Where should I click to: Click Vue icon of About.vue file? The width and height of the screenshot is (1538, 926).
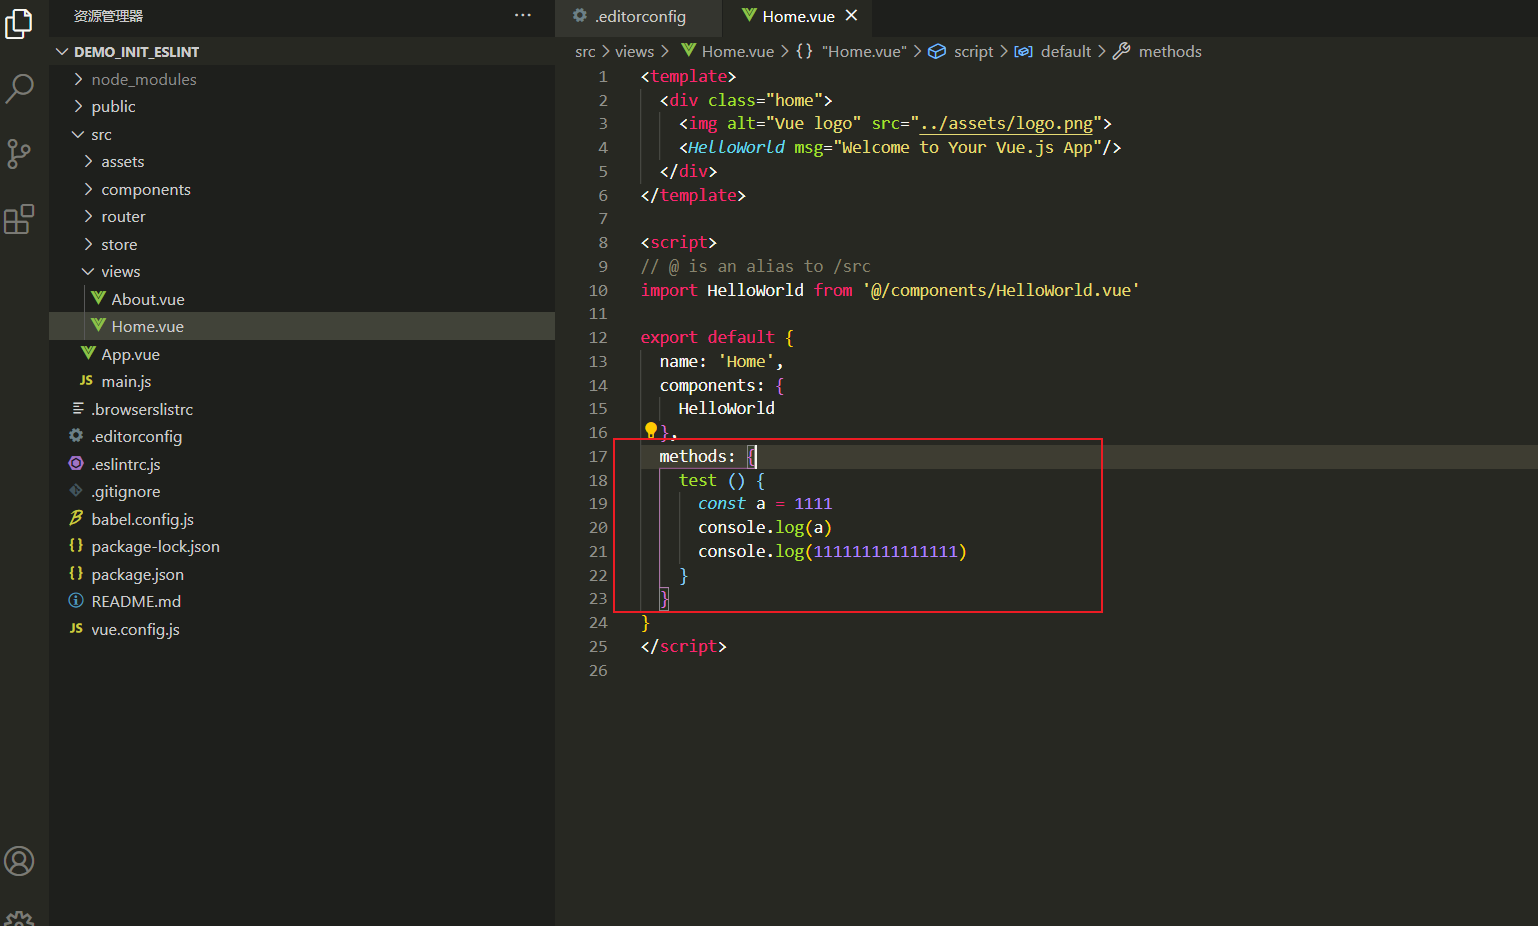[x=98, y=298]
